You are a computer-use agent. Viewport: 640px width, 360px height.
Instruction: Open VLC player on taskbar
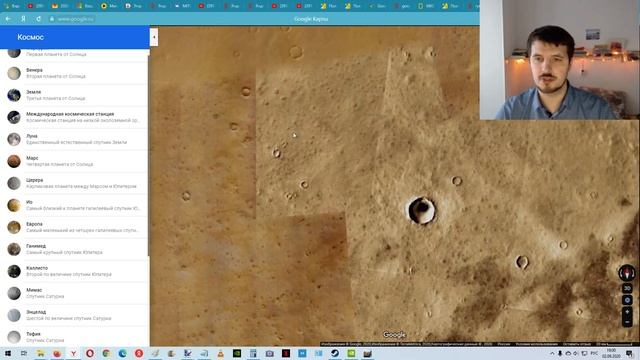click(220, 353)
